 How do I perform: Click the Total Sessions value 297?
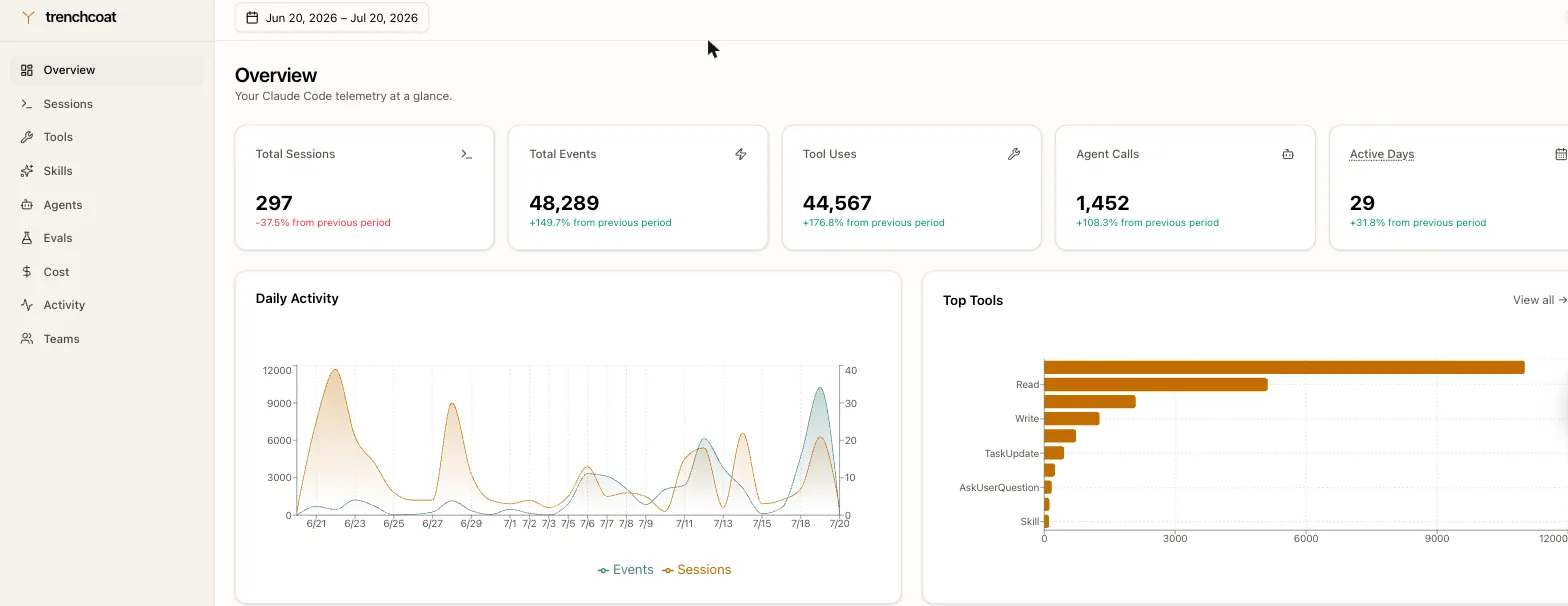tap(274, 203)
